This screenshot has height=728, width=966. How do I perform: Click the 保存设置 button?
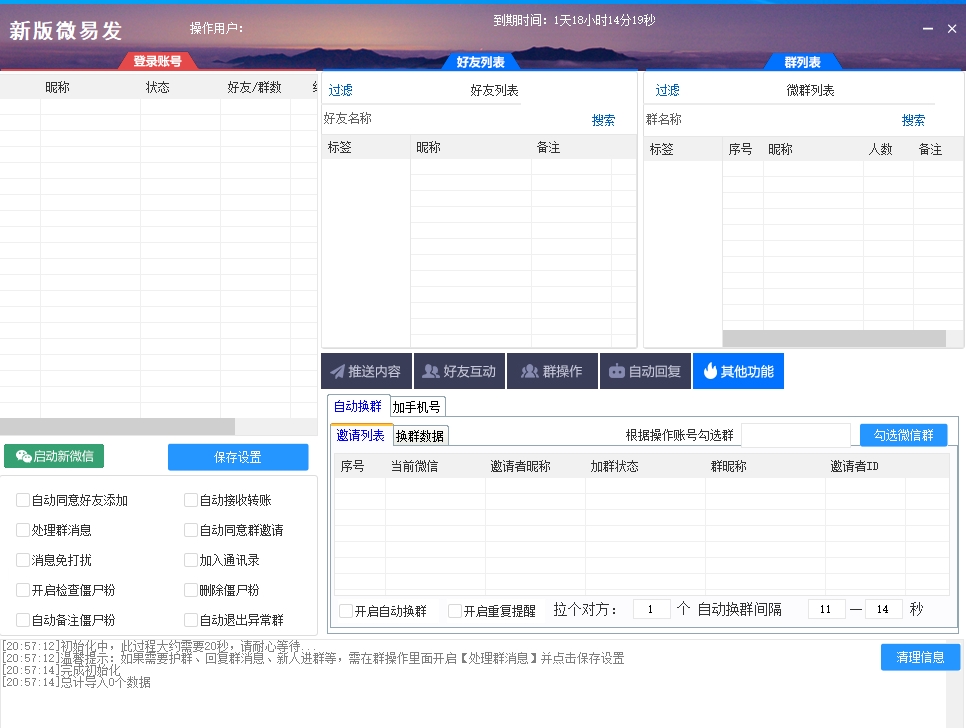pyautogui.click(x=238, y=457)
